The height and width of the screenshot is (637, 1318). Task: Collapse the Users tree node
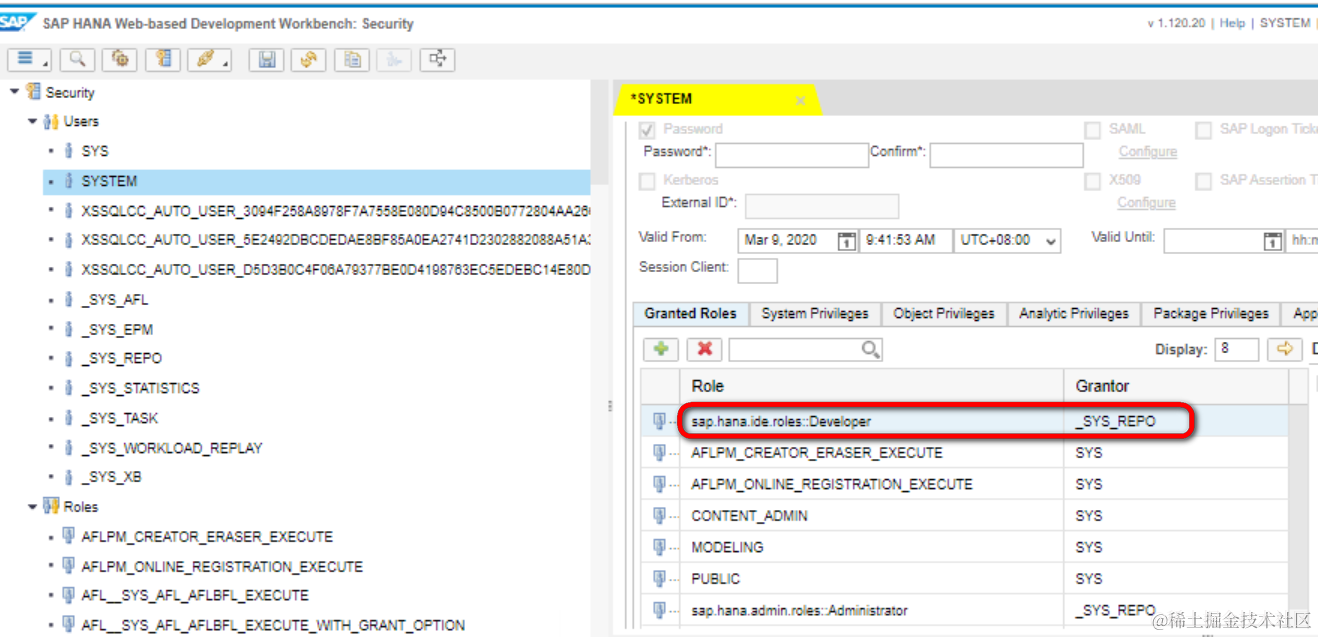coord(33,121)
